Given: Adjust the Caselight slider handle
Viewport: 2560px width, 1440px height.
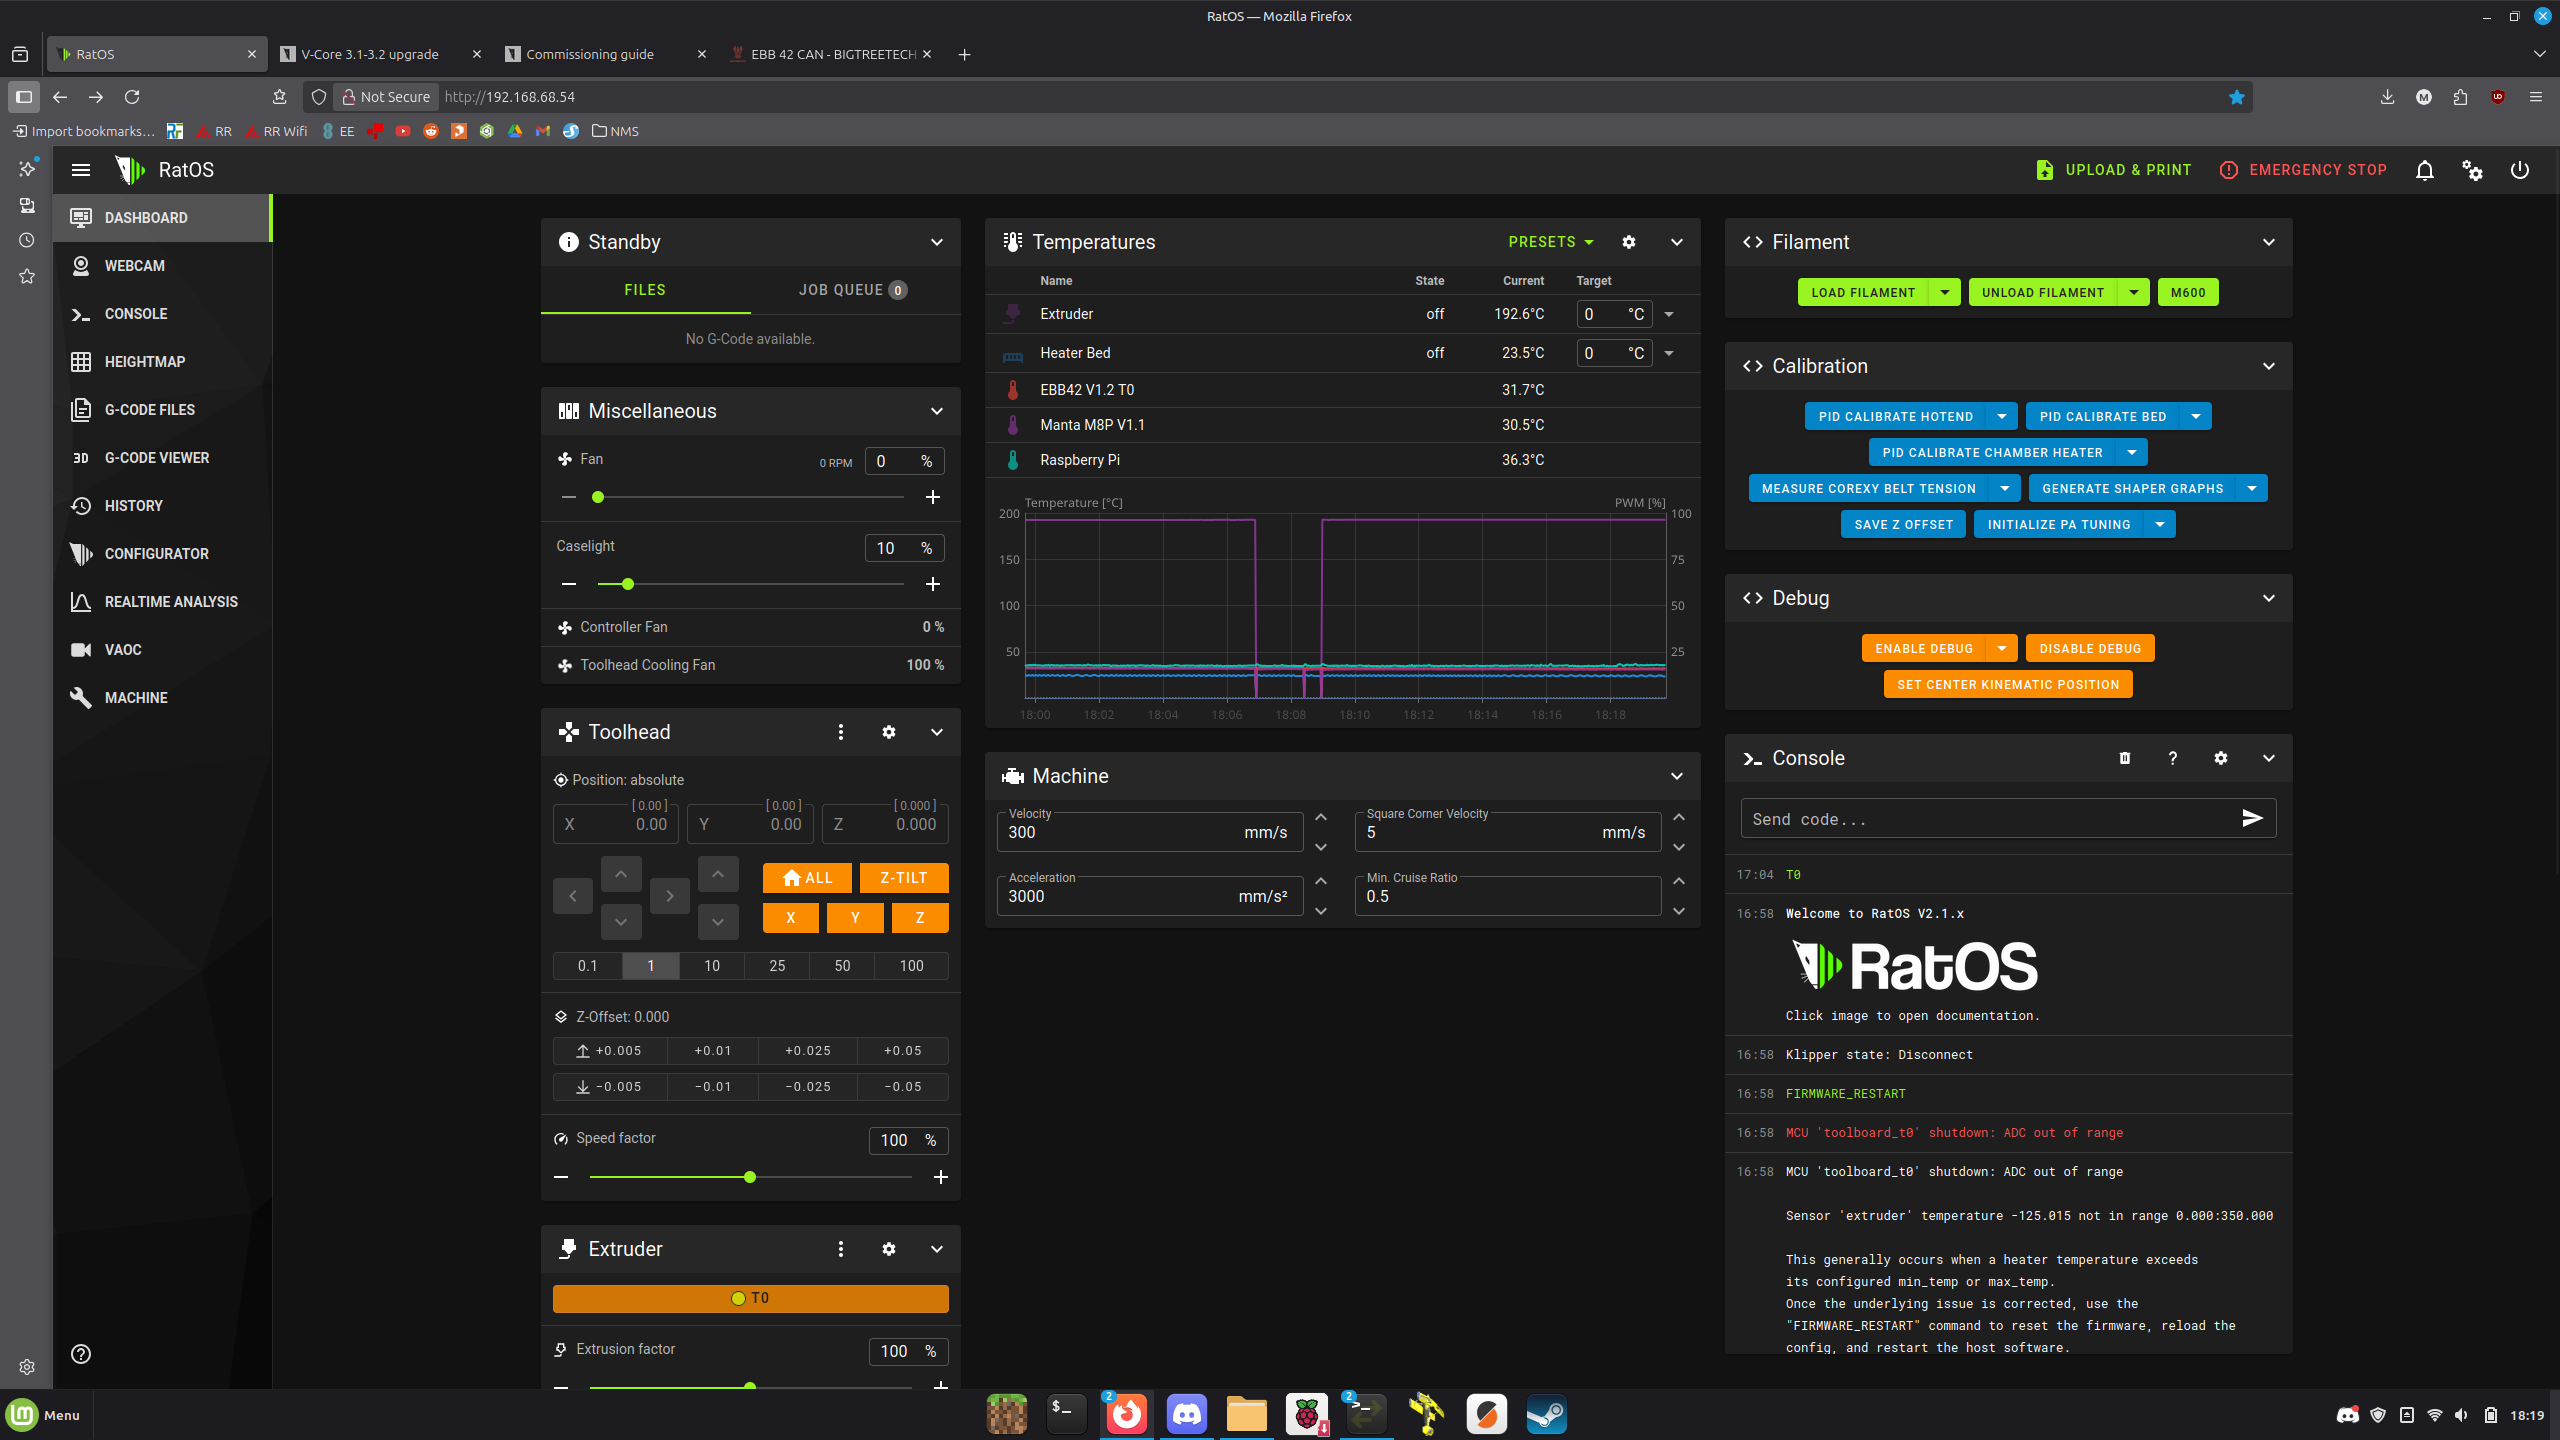Looking at the screenshot, I should [x=628, y=584].
